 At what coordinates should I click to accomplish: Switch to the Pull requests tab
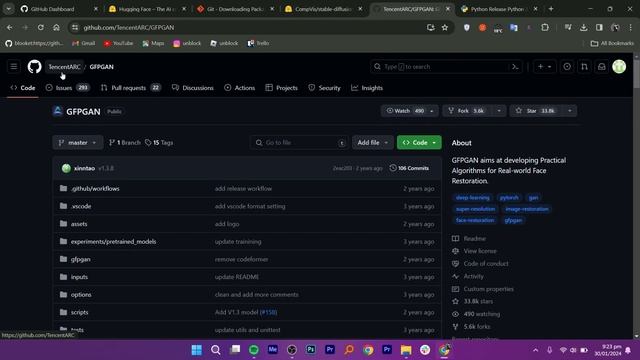tap(131, 88)
